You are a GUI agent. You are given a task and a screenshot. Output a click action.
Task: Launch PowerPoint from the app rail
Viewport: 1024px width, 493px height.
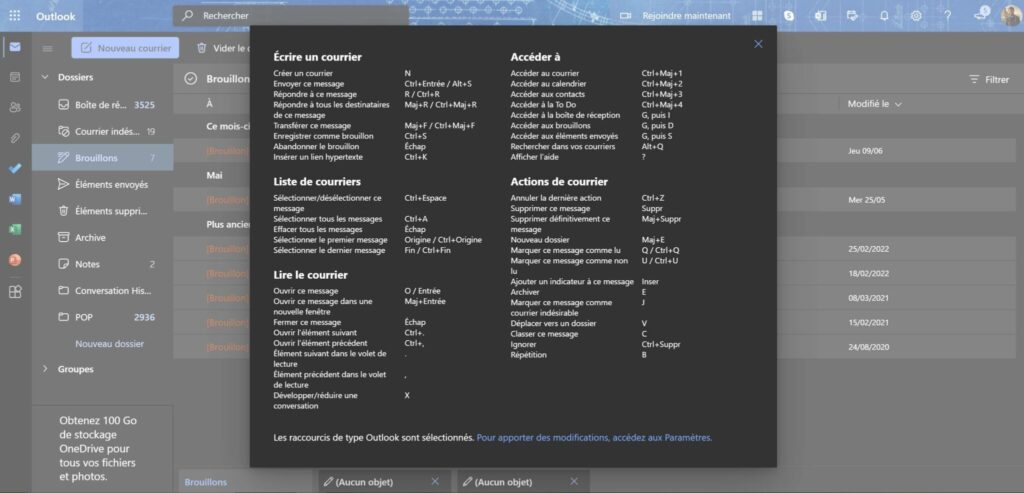click(15, 259)
